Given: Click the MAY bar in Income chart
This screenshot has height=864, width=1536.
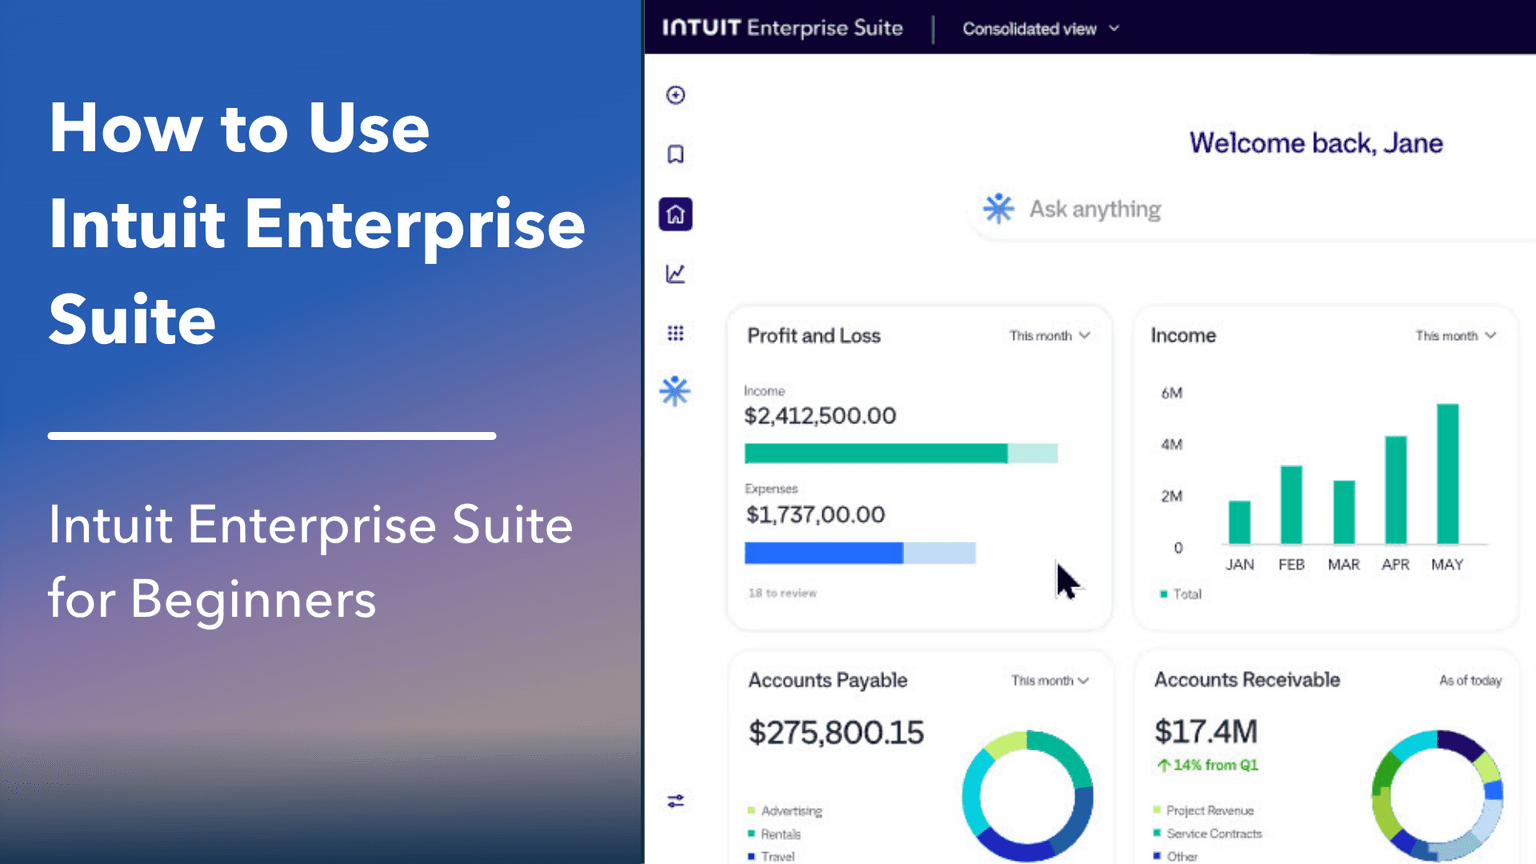Looking at the screenshot, I should (x=1447, y=474).
